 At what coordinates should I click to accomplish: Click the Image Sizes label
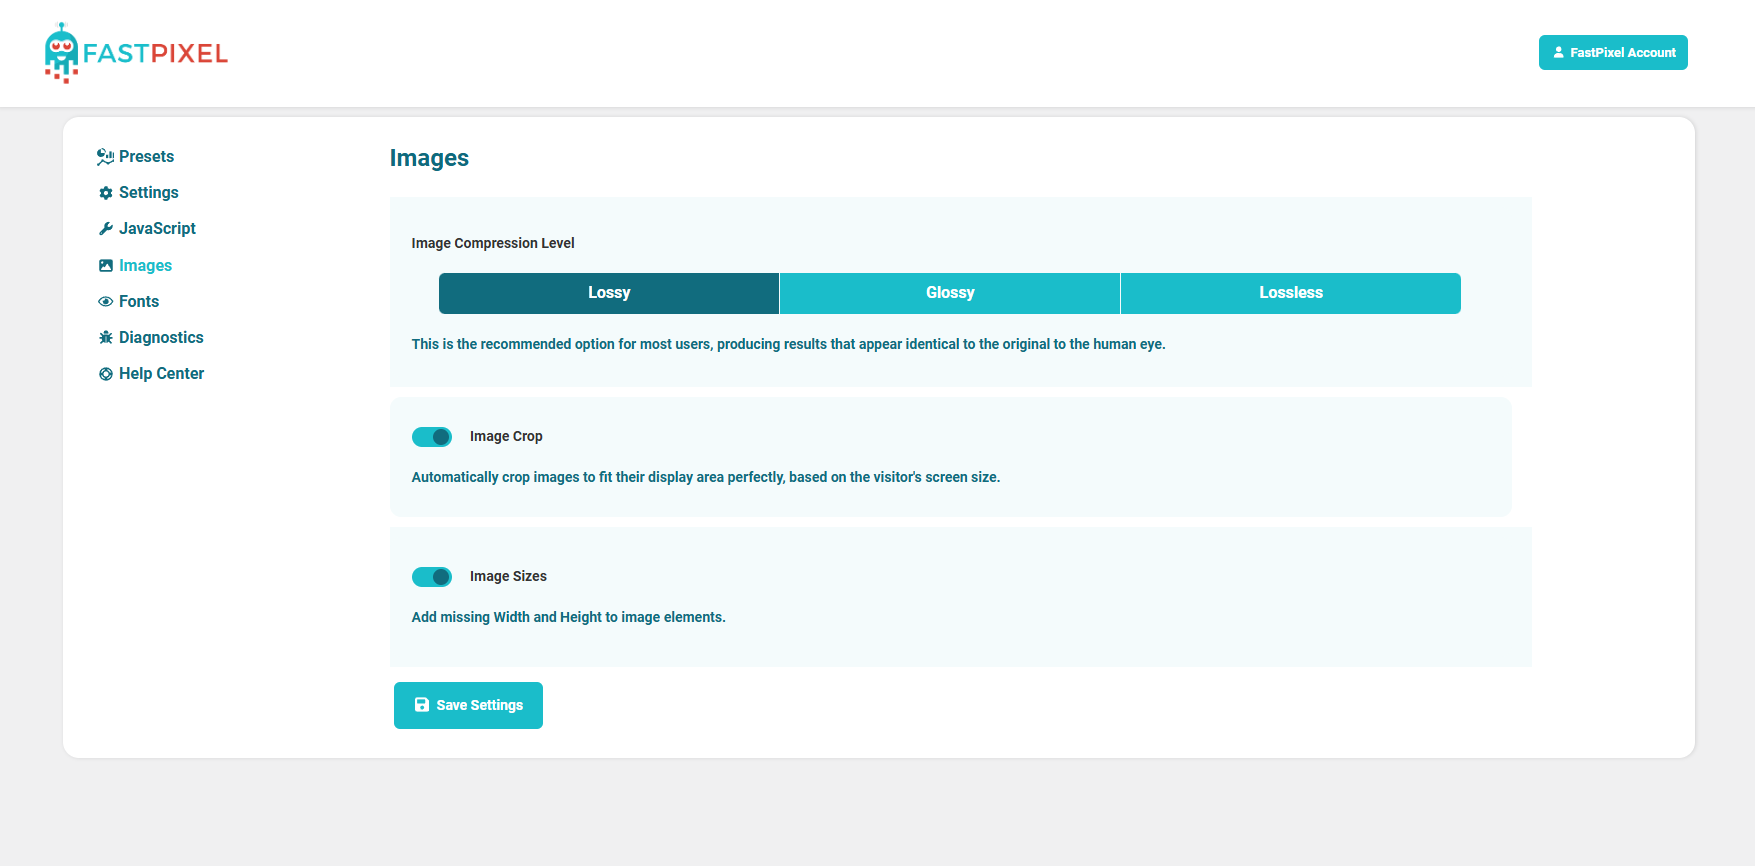tap(508, 576)
